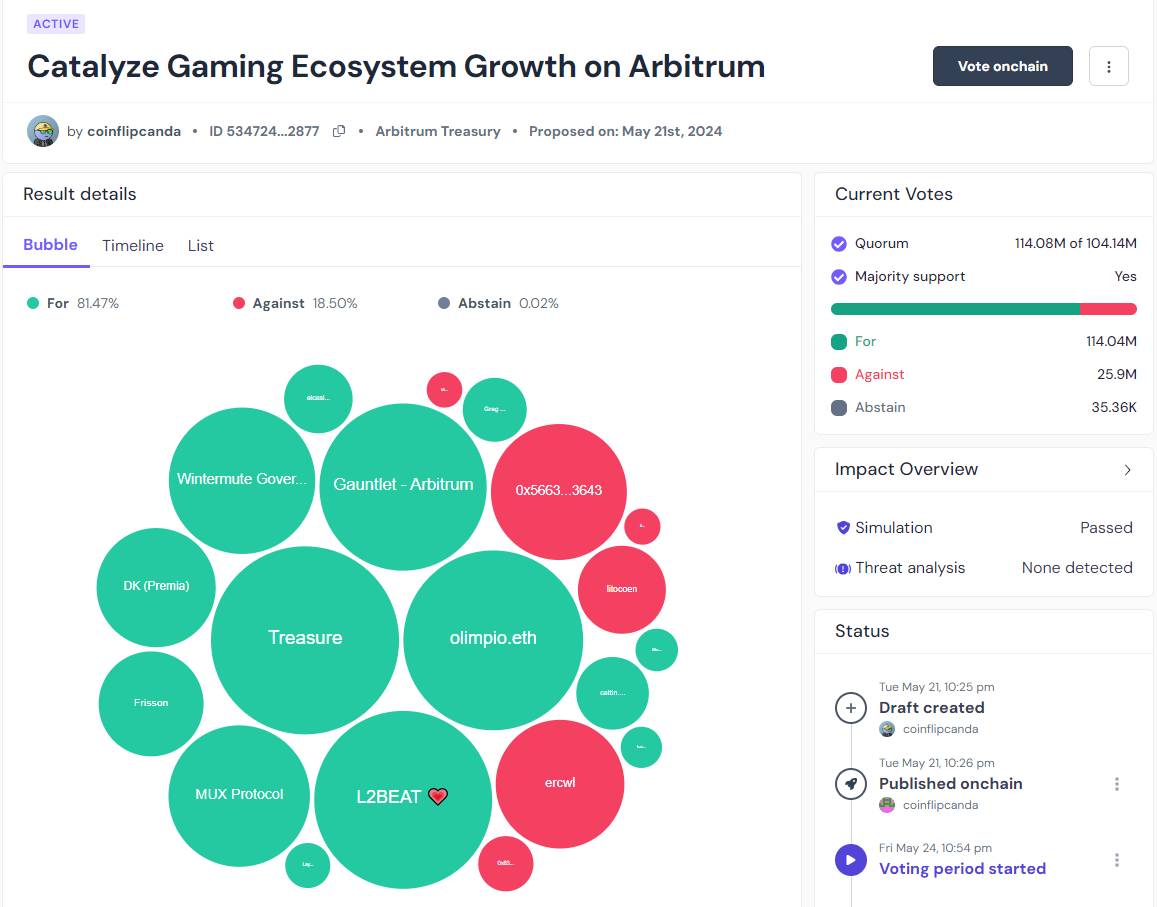The height and width of the screenshot is (907, 1157).
Task: Select the L2BEAT vote bubble
Action: [403, 799]
